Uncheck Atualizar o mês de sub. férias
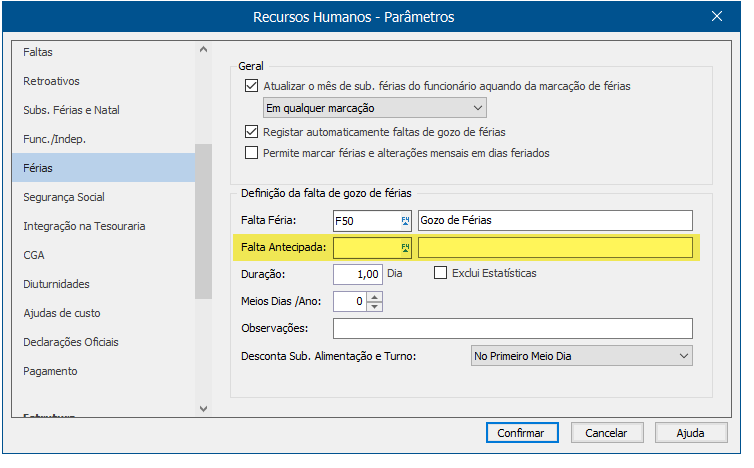This screenshot has width=754, height=468. coord(251,86)
